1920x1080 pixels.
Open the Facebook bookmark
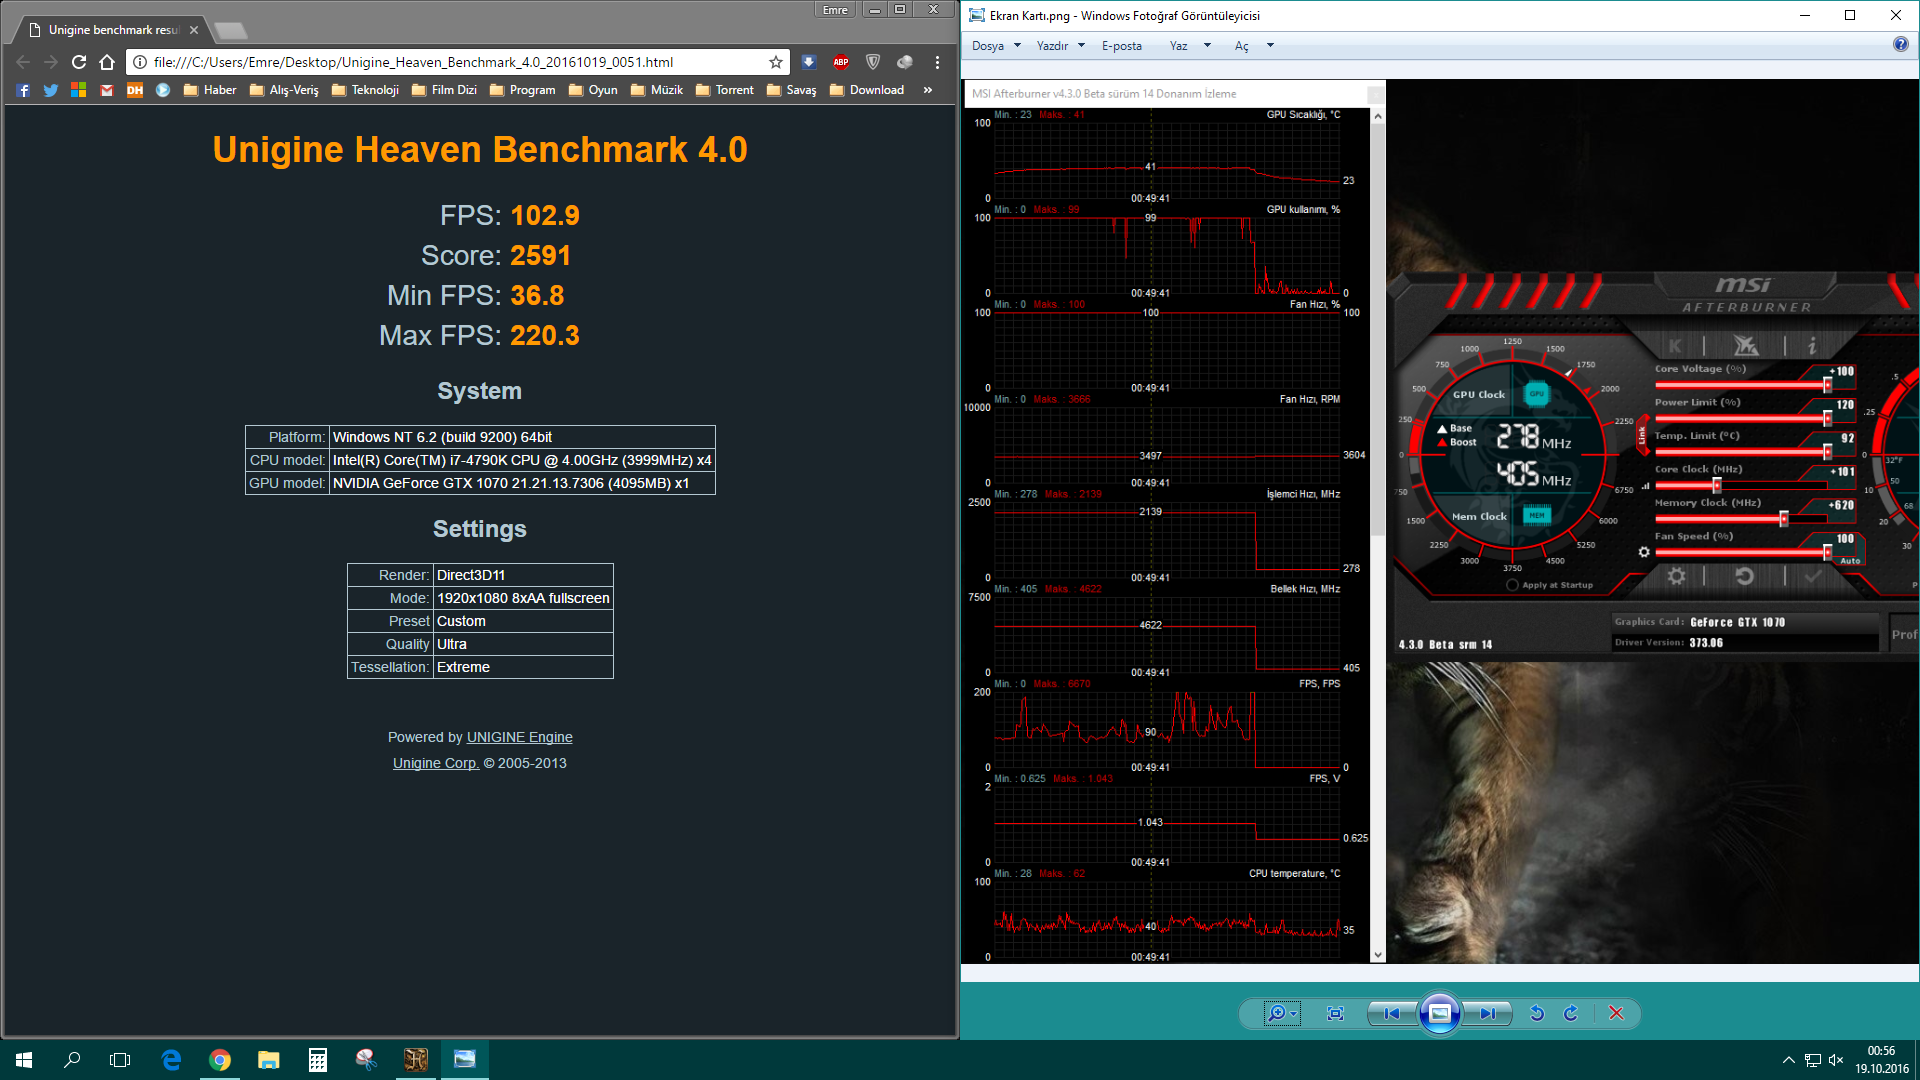23,90
